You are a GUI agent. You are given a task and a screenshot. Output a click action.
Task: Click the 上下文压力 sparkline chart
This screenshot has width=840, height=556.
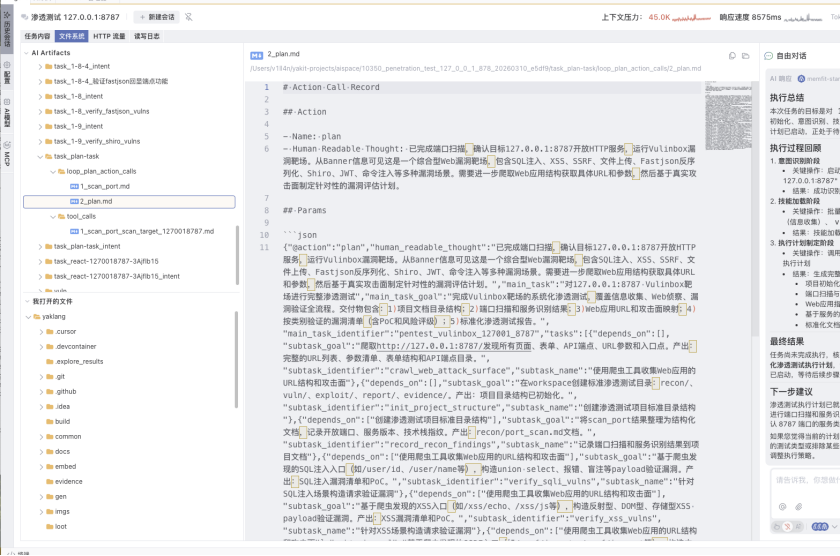click(x=691, y=18)
